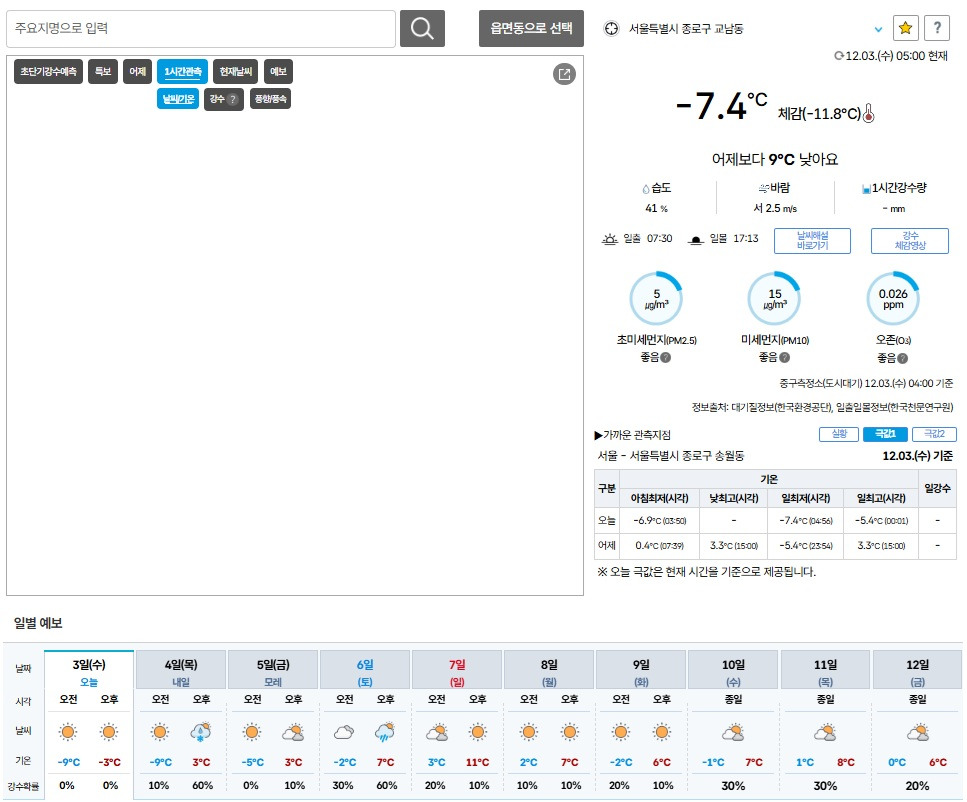Select the 현재날씨 tab
The image size is (967, 802).
236,72
